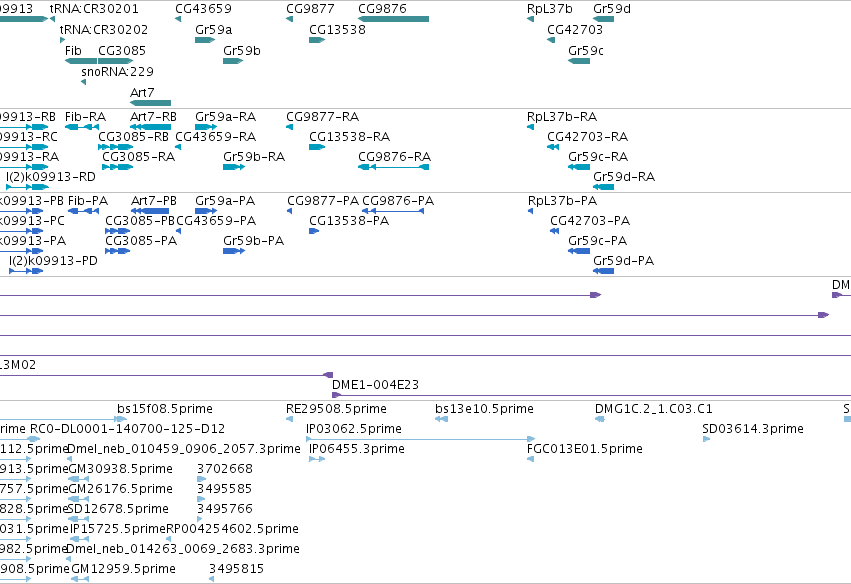851x584 pixels.
Task: Click the Gr59a-PA protein glyph
Action: (x=206, y=211)
